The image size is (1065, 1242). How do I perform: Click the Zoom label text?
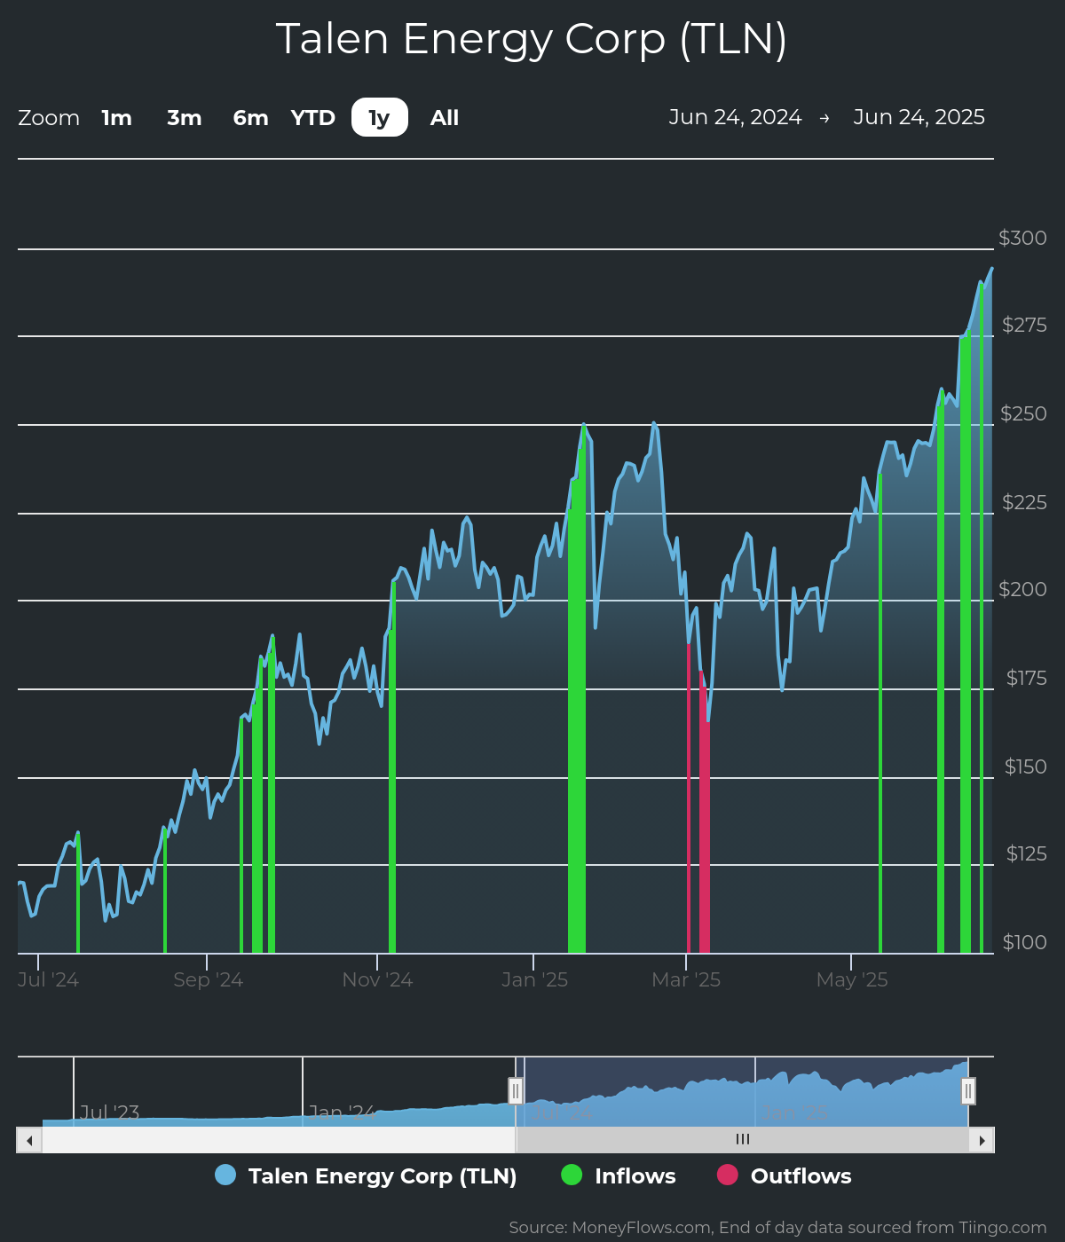[49, 118]
